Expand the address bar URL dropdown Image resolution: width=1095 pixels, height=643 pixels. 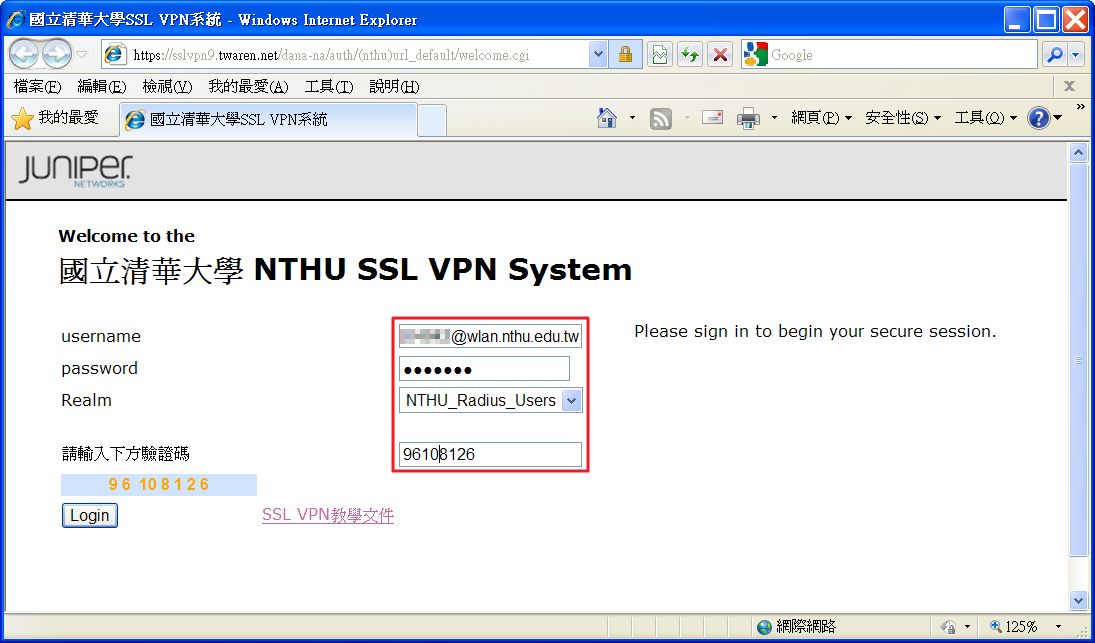598,55
